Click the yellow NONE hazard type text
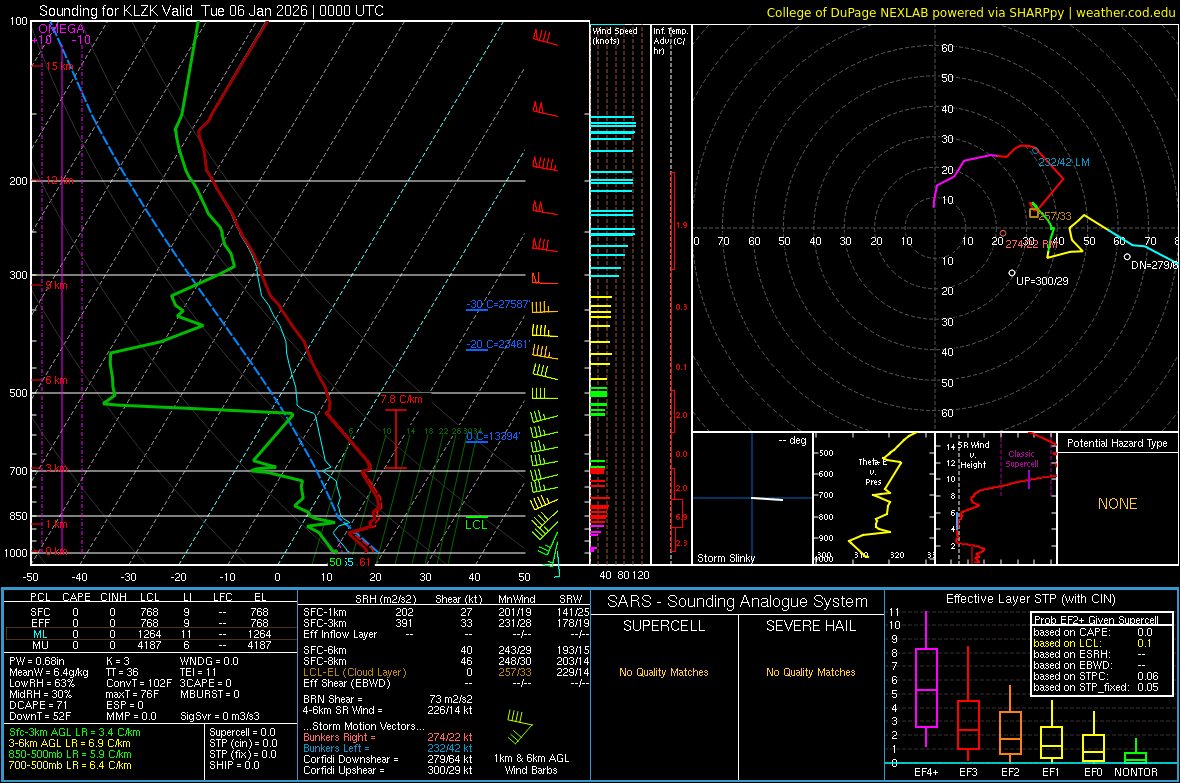The height and width of the screenshot is (783, 1180). coord(1117,504)
